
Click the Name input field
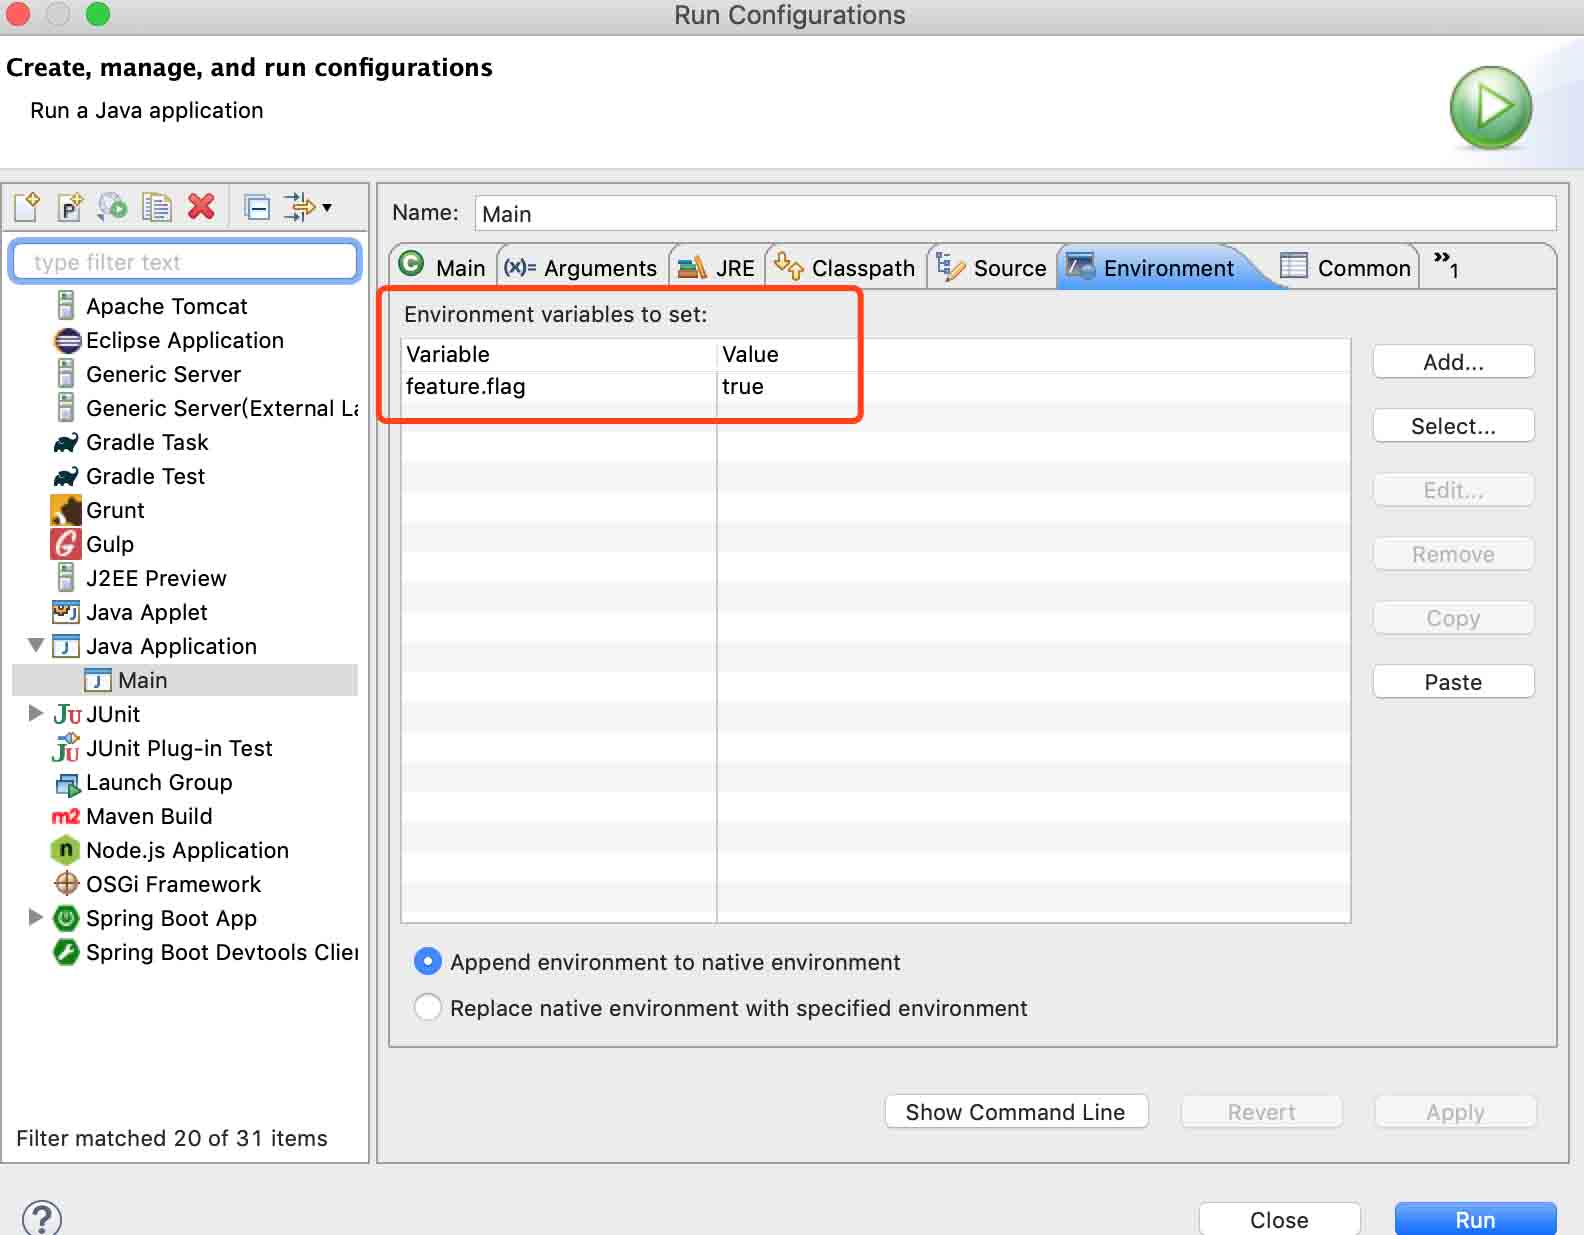point(1015,213)
